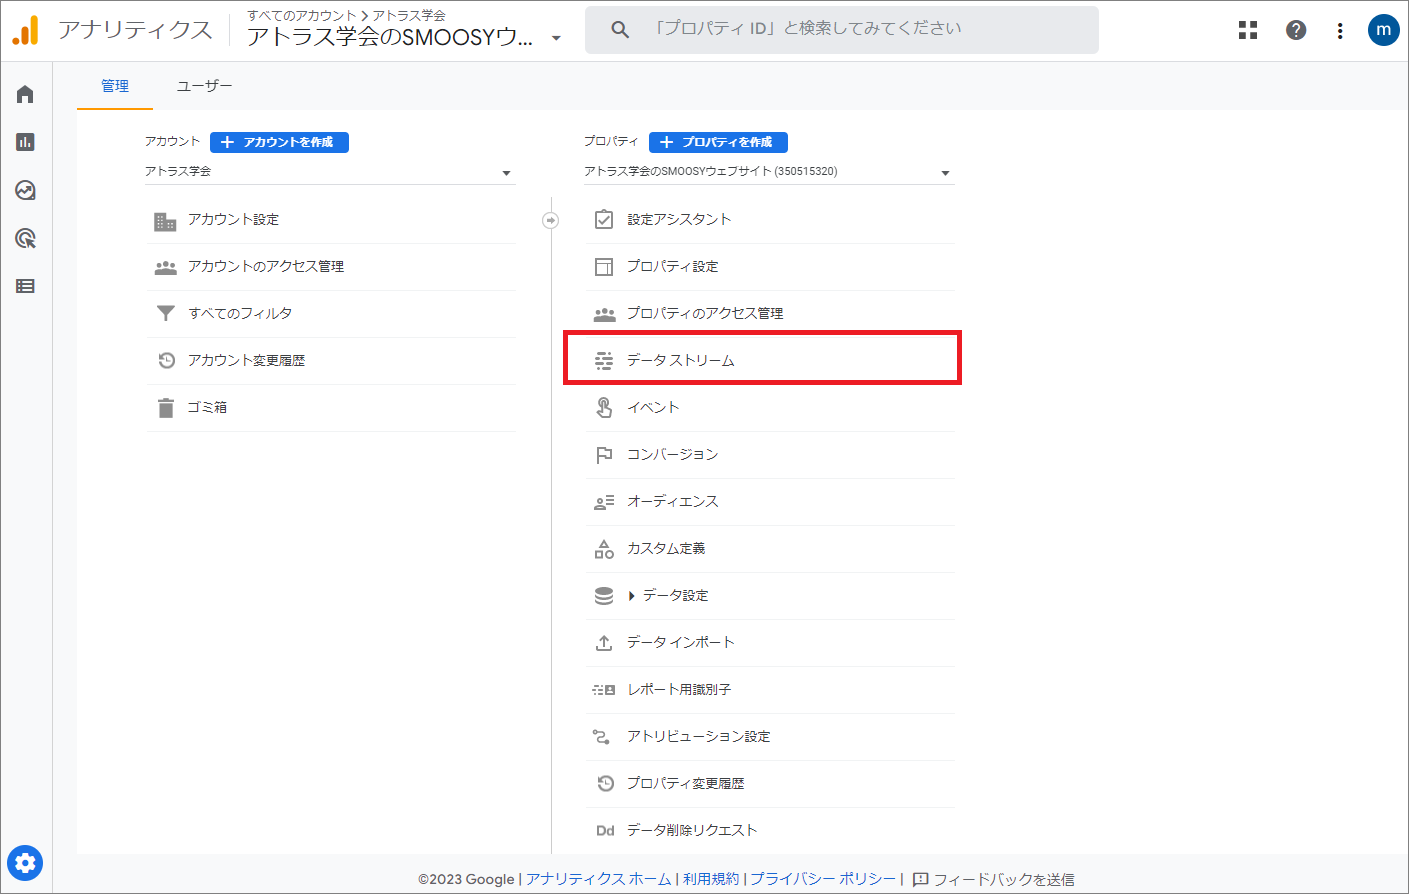Click the property search input field
The height and width of the screenshot is (894, 1409).
click(x=842, y=30)
